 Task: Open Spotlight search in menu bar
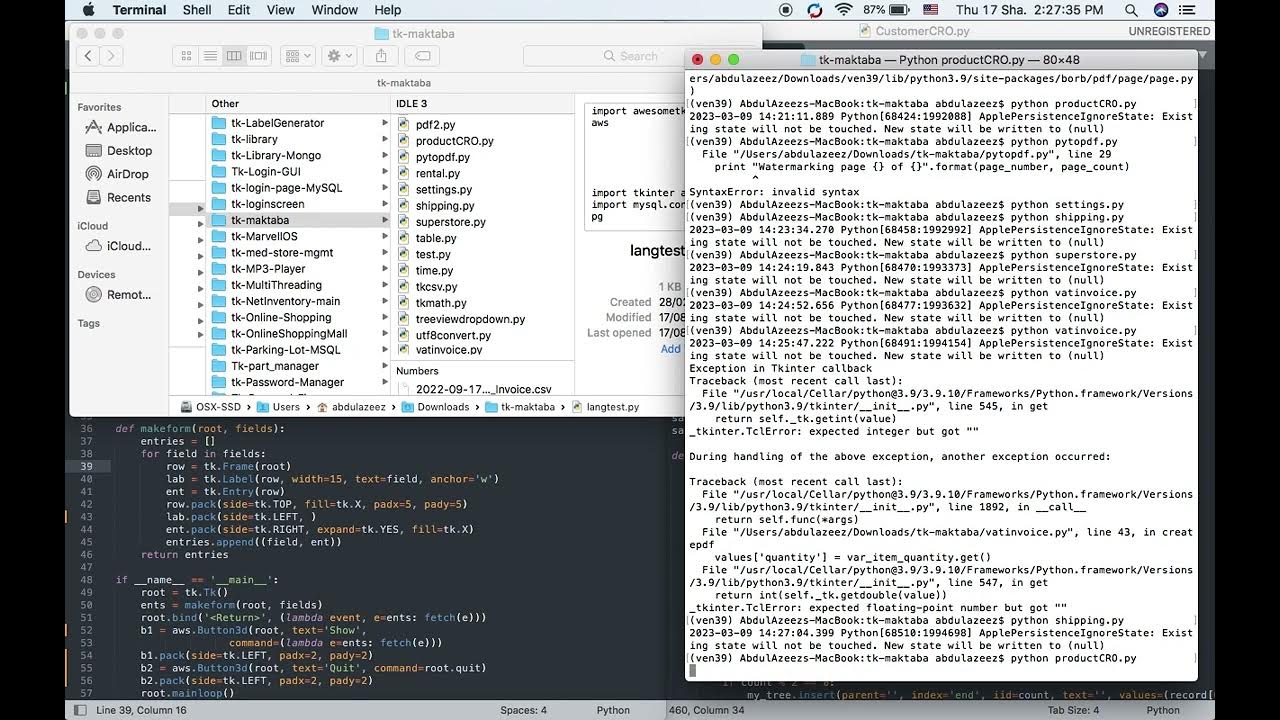click(x=1131, y=10)
